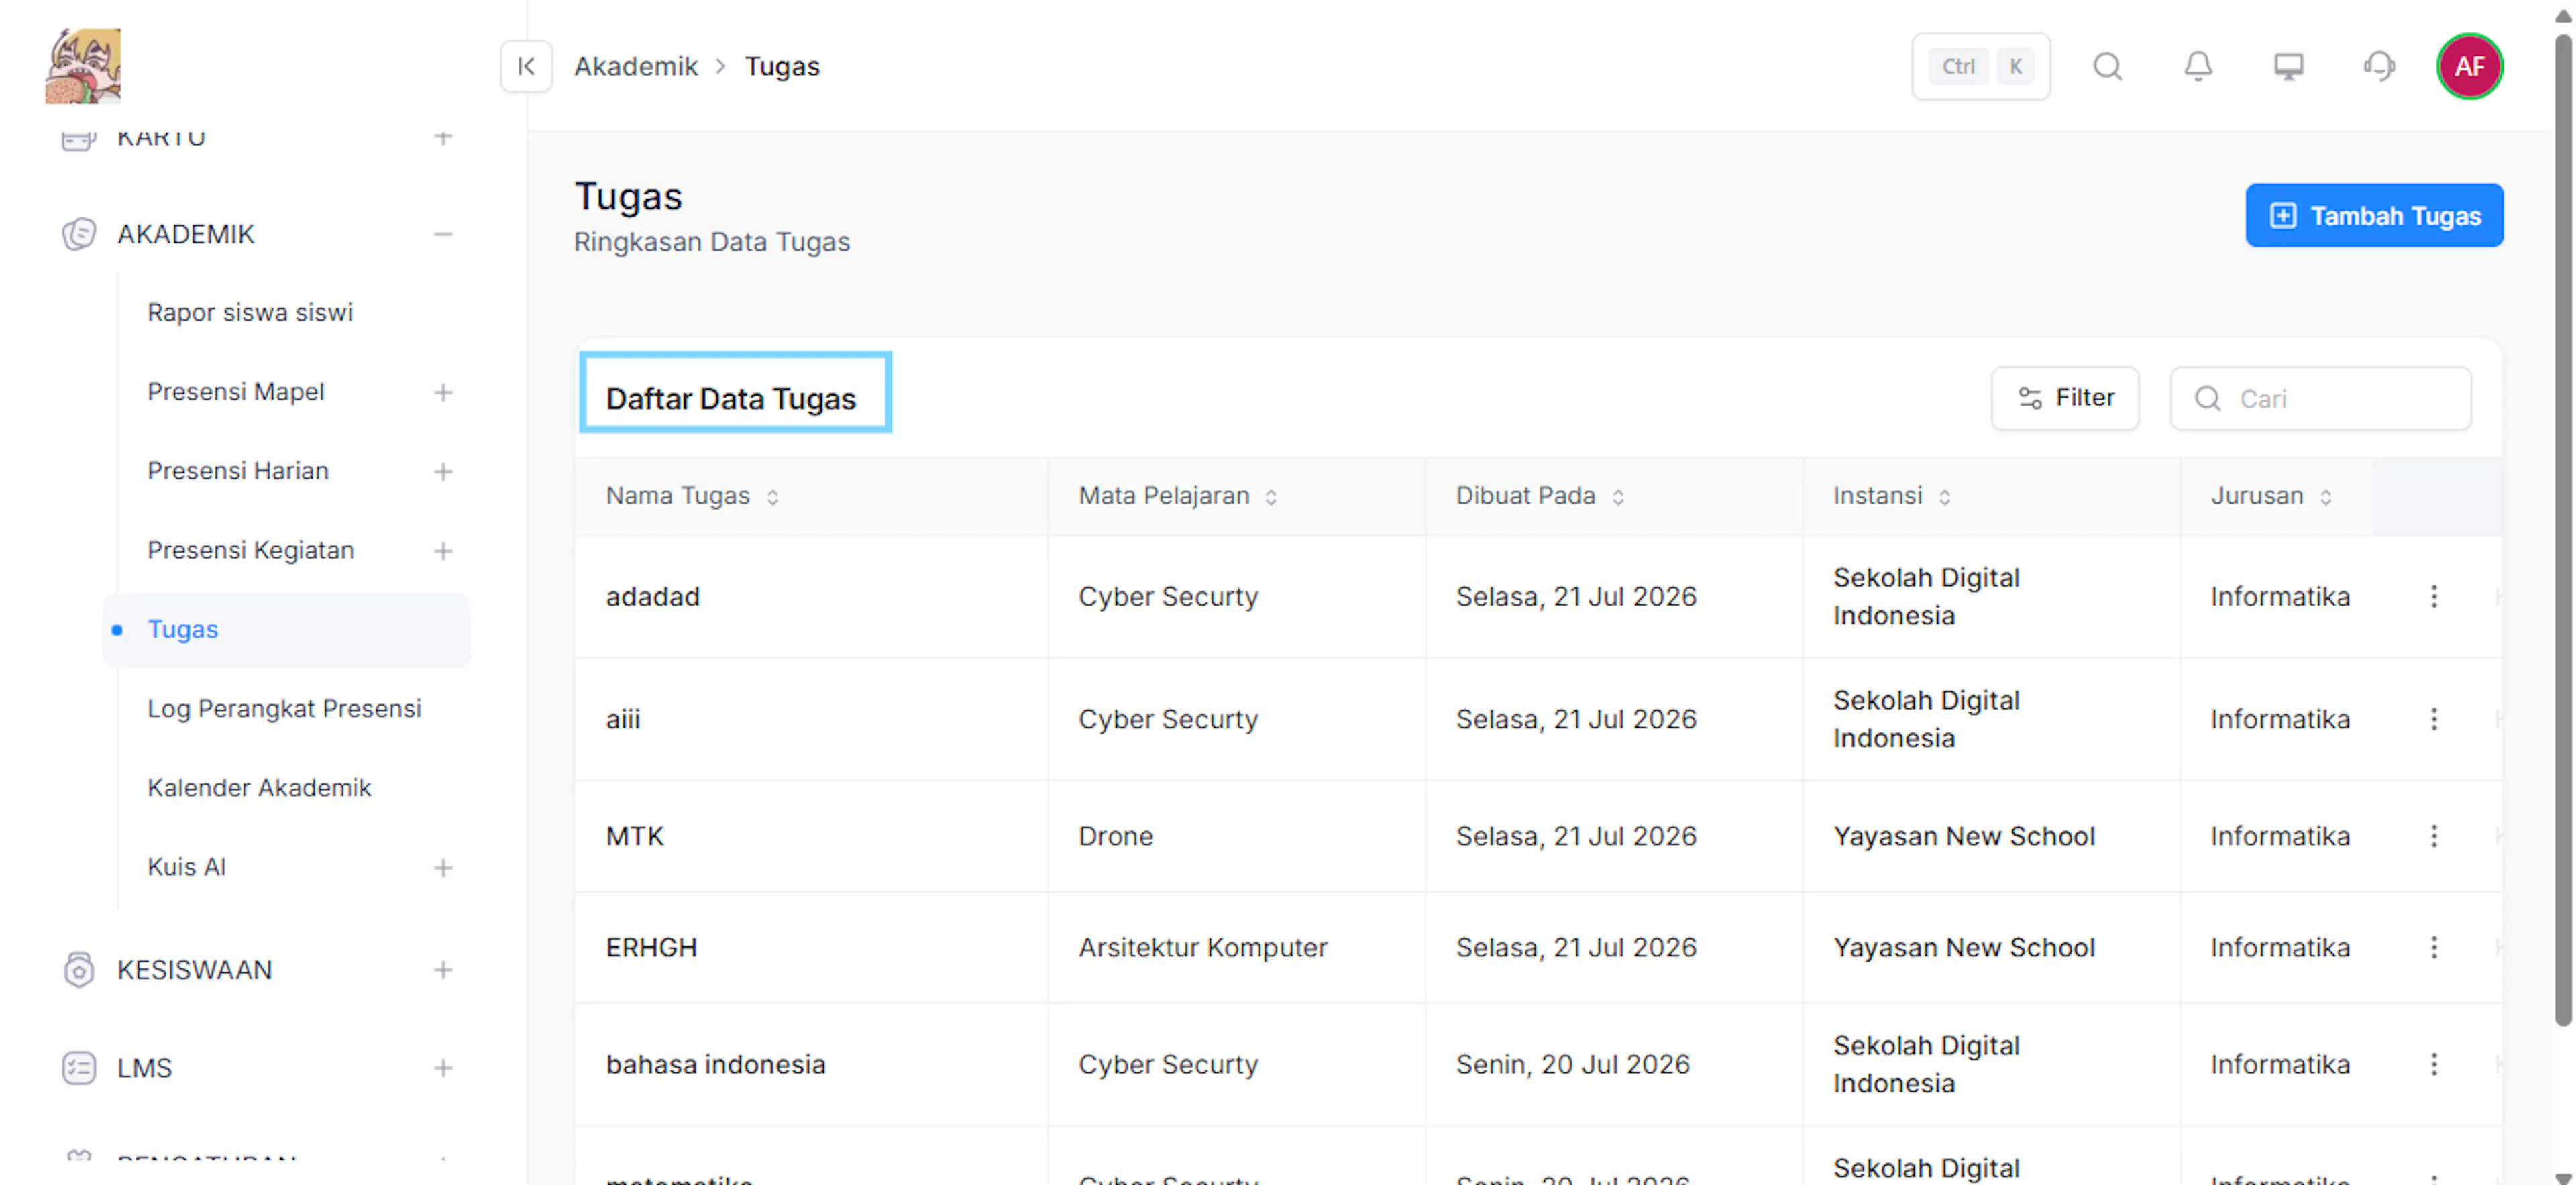Click Arsitektur Komputer subject cell
Screen dimensions: 2576x1185
1202,947
